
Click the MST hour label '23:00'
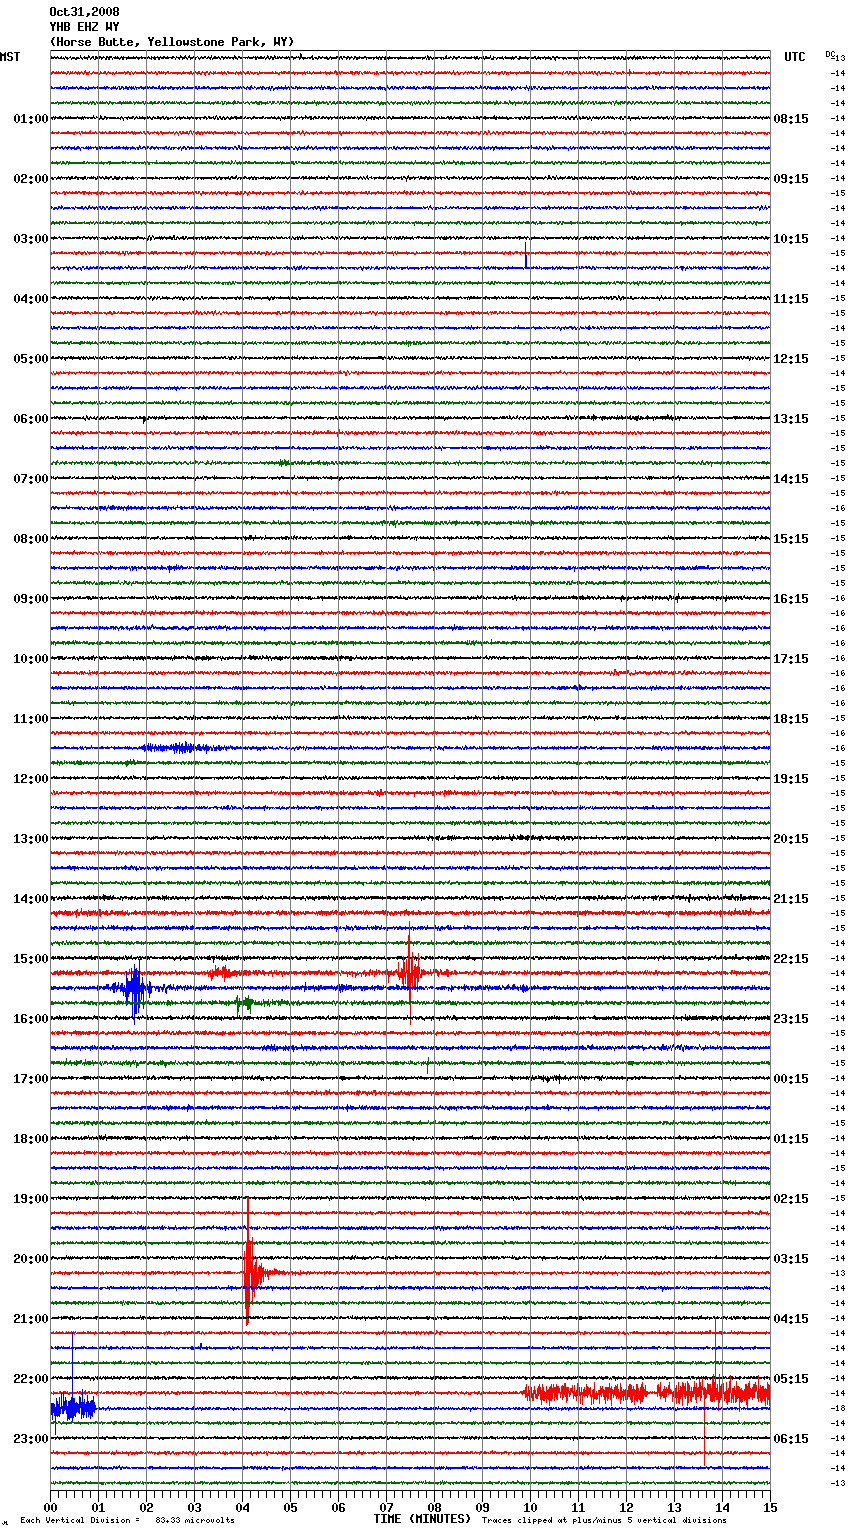point(31,1439)
